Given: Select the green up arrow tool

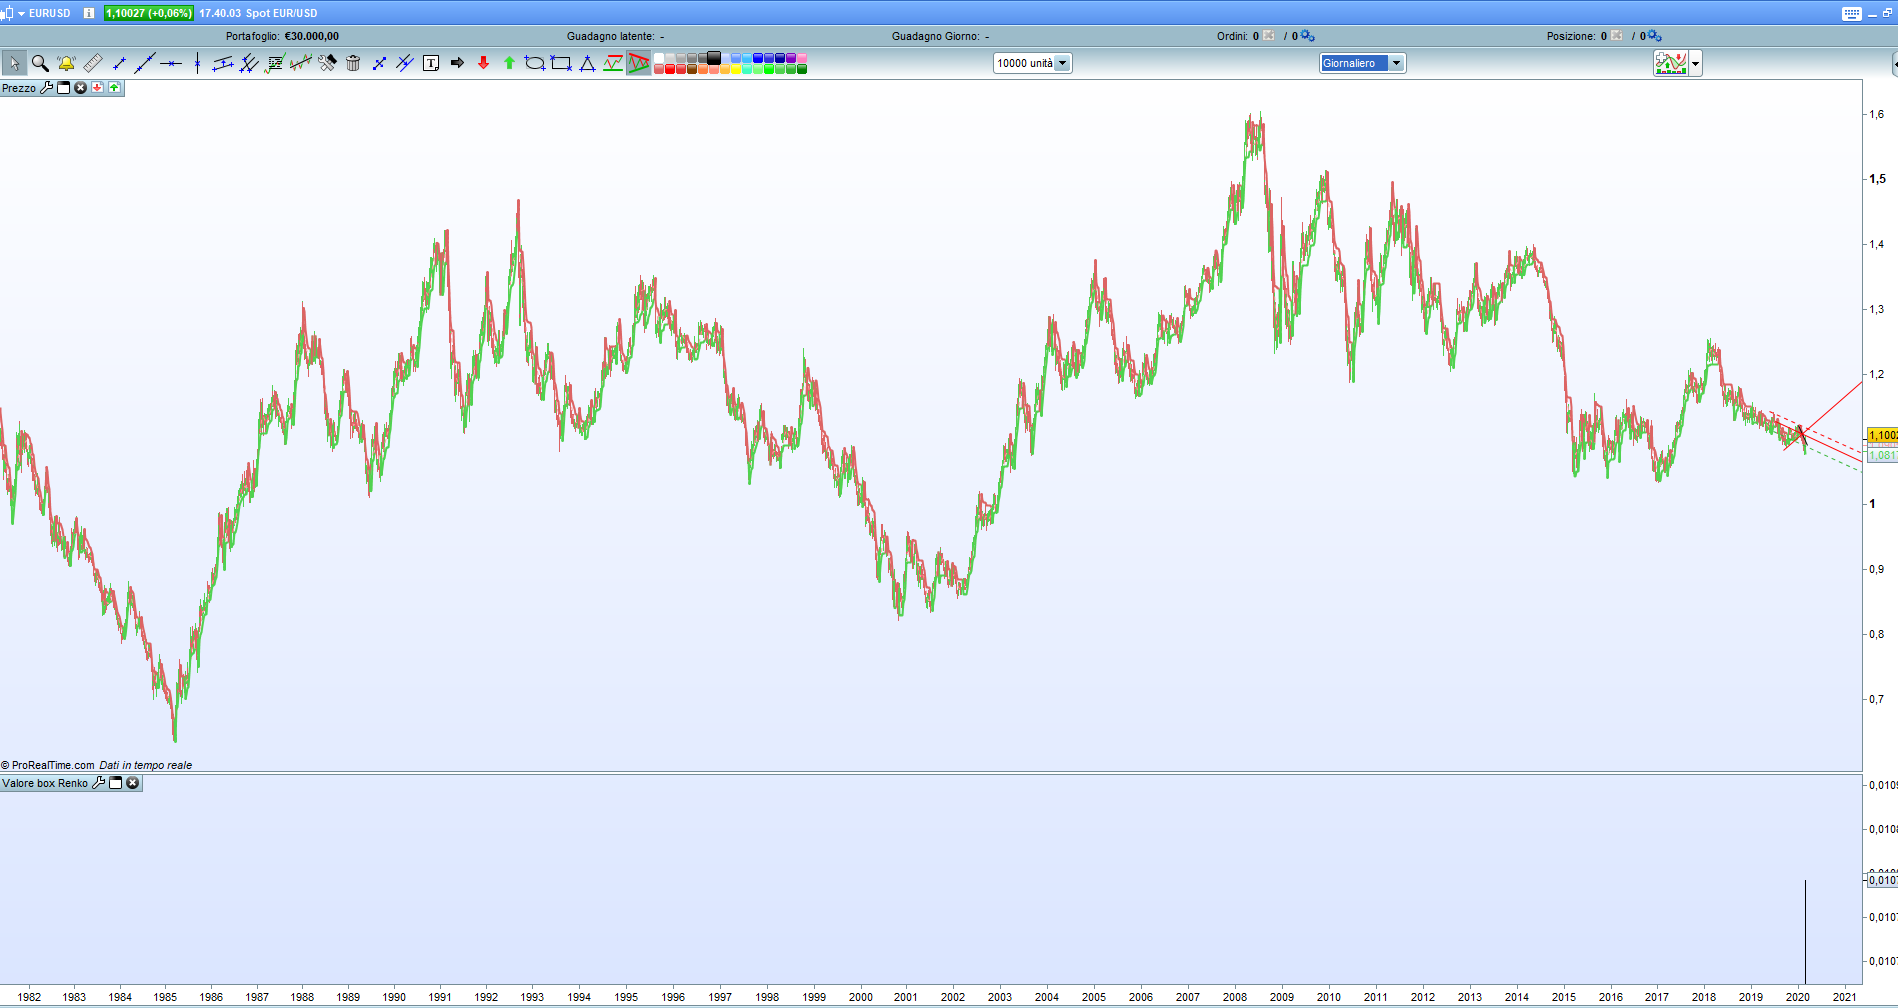Looking at the screenshot, I should pos(509,63).
